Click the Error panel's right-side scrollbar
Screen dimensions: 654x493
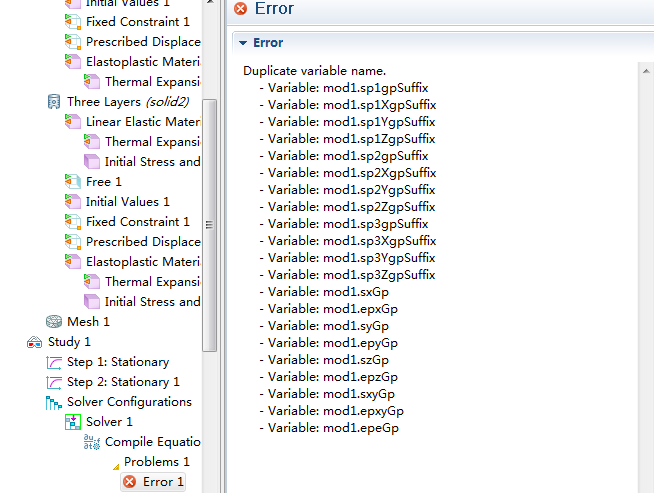[x=646, y=270]
